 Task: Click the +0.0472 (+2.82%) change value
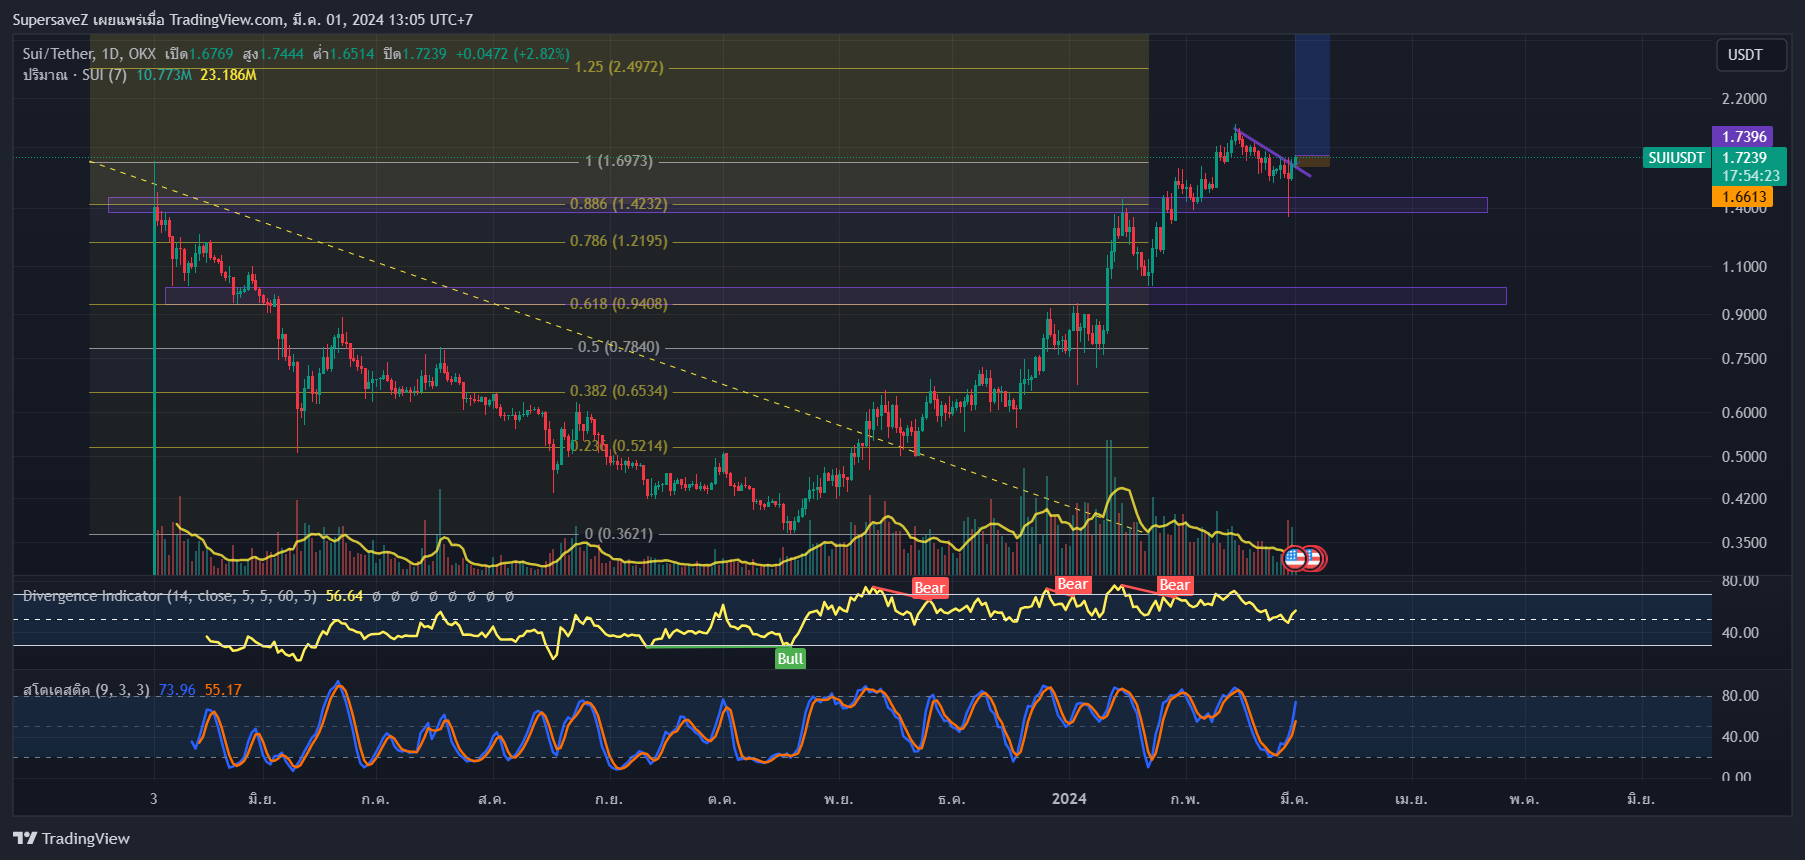(513, 54)
